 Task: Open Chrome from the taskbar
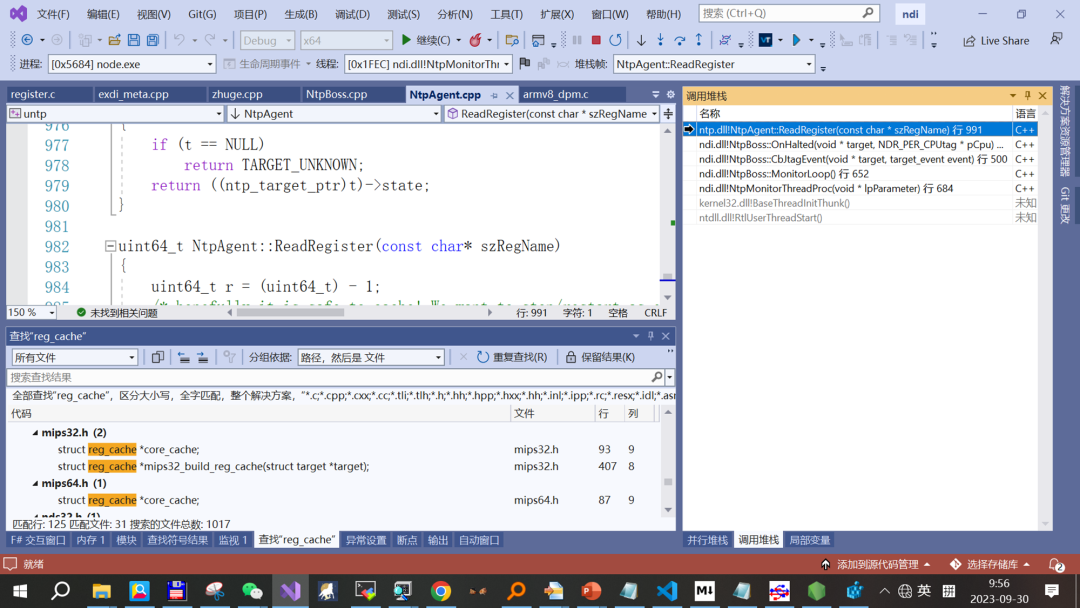pyautogui.click(x=441, y=591)
